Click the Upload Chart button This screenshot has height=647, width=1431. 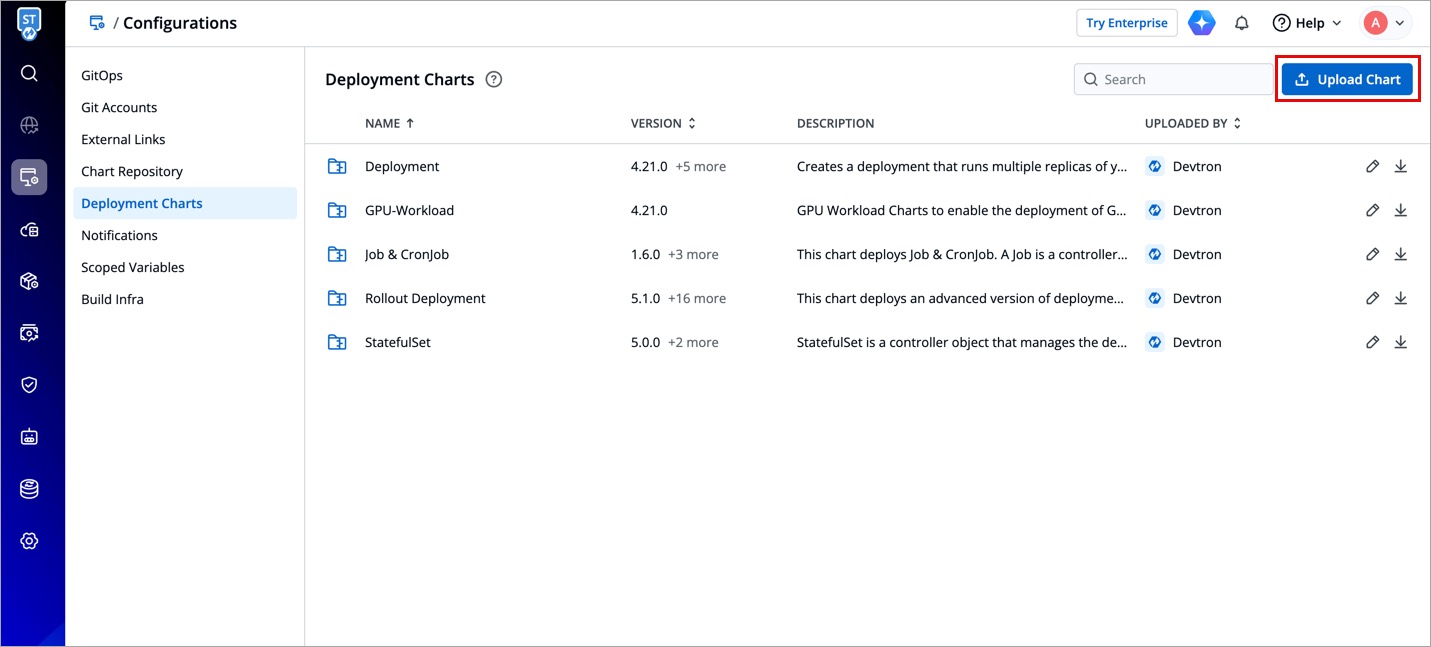click(1347, 80)
